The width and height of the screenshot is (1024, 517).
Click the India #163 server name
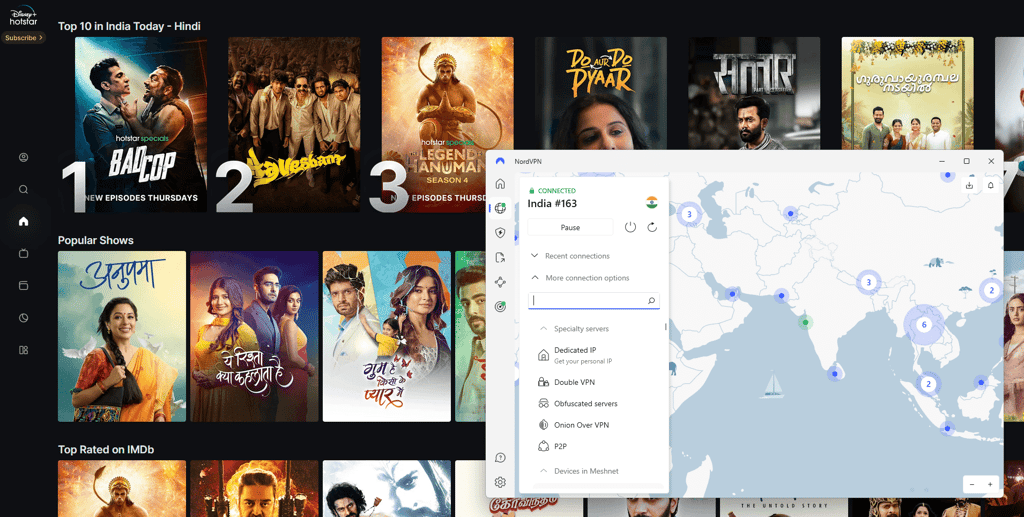pos(552,204)
